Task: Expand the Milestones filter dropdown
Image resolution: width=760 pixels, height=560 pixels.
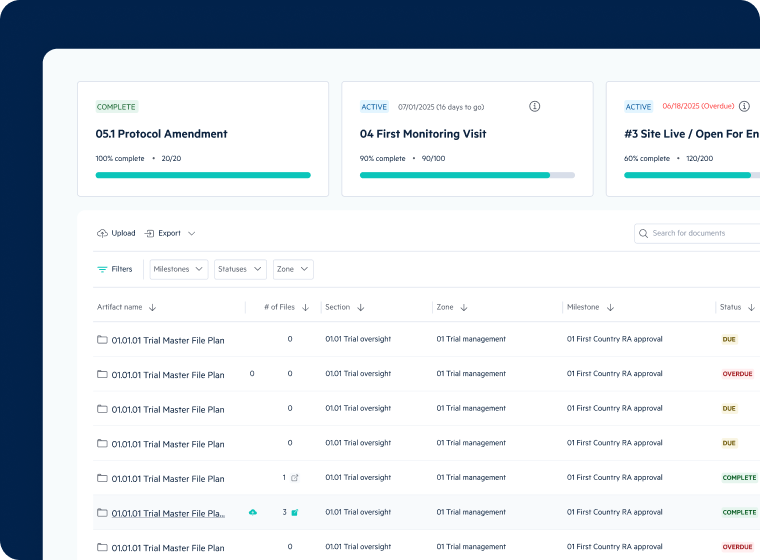Action: click(179, 269)
